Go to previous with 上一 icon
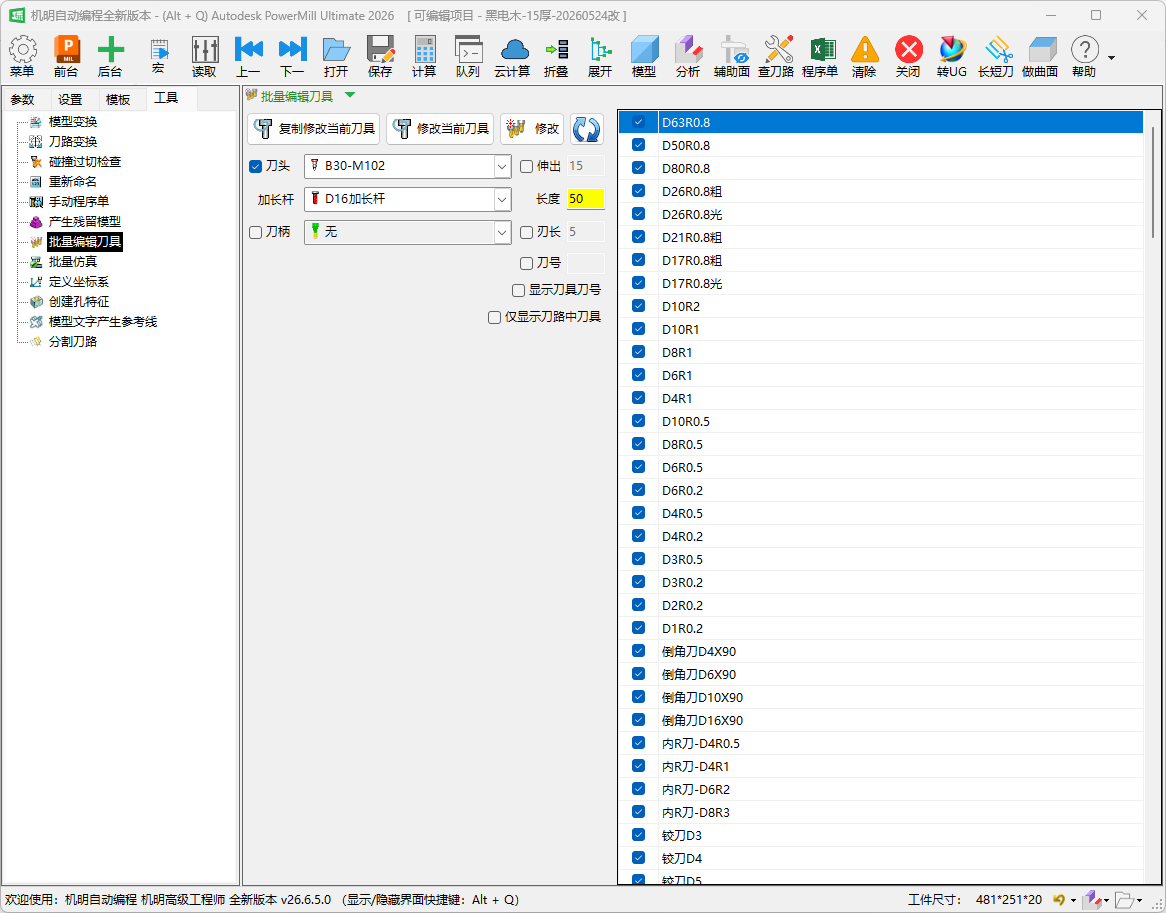This screenshot has height=913, width=1166. point(248,50)
